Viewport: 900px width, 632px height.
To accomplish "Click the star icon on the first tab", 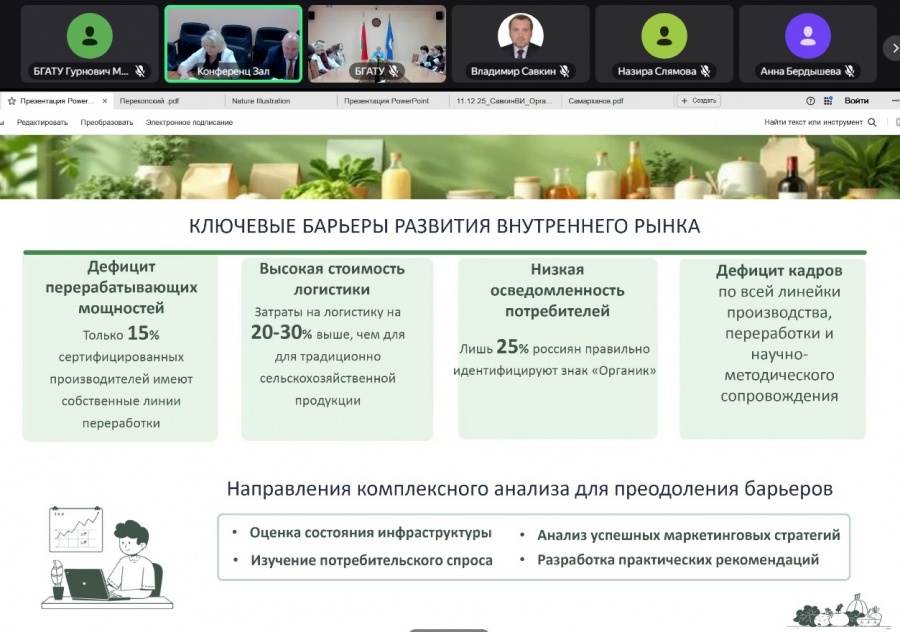I will pyautogui.click(x=12, y=101).
